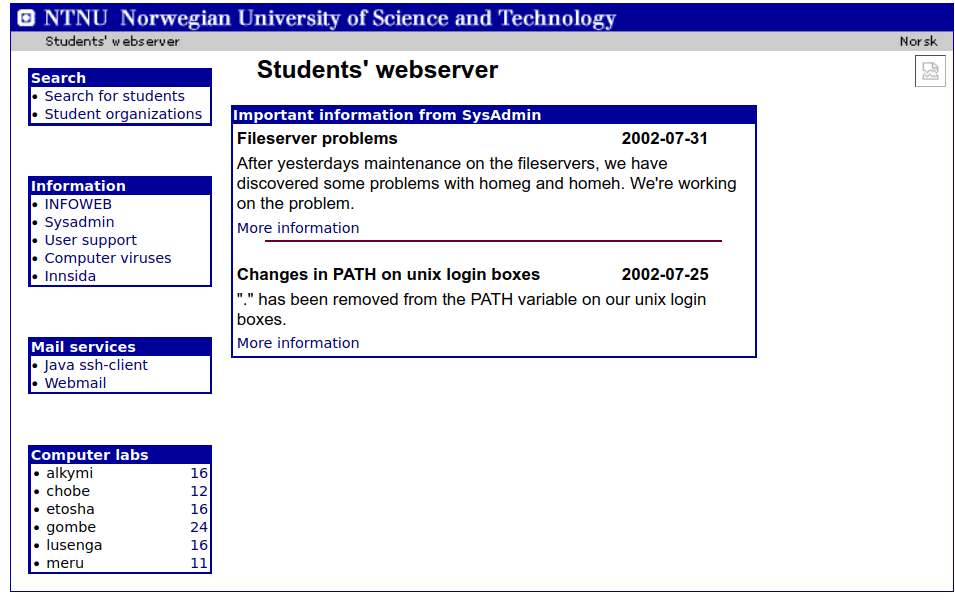Open Student organizations link
The height and width of the screenshot is (600, 955).
123,115
